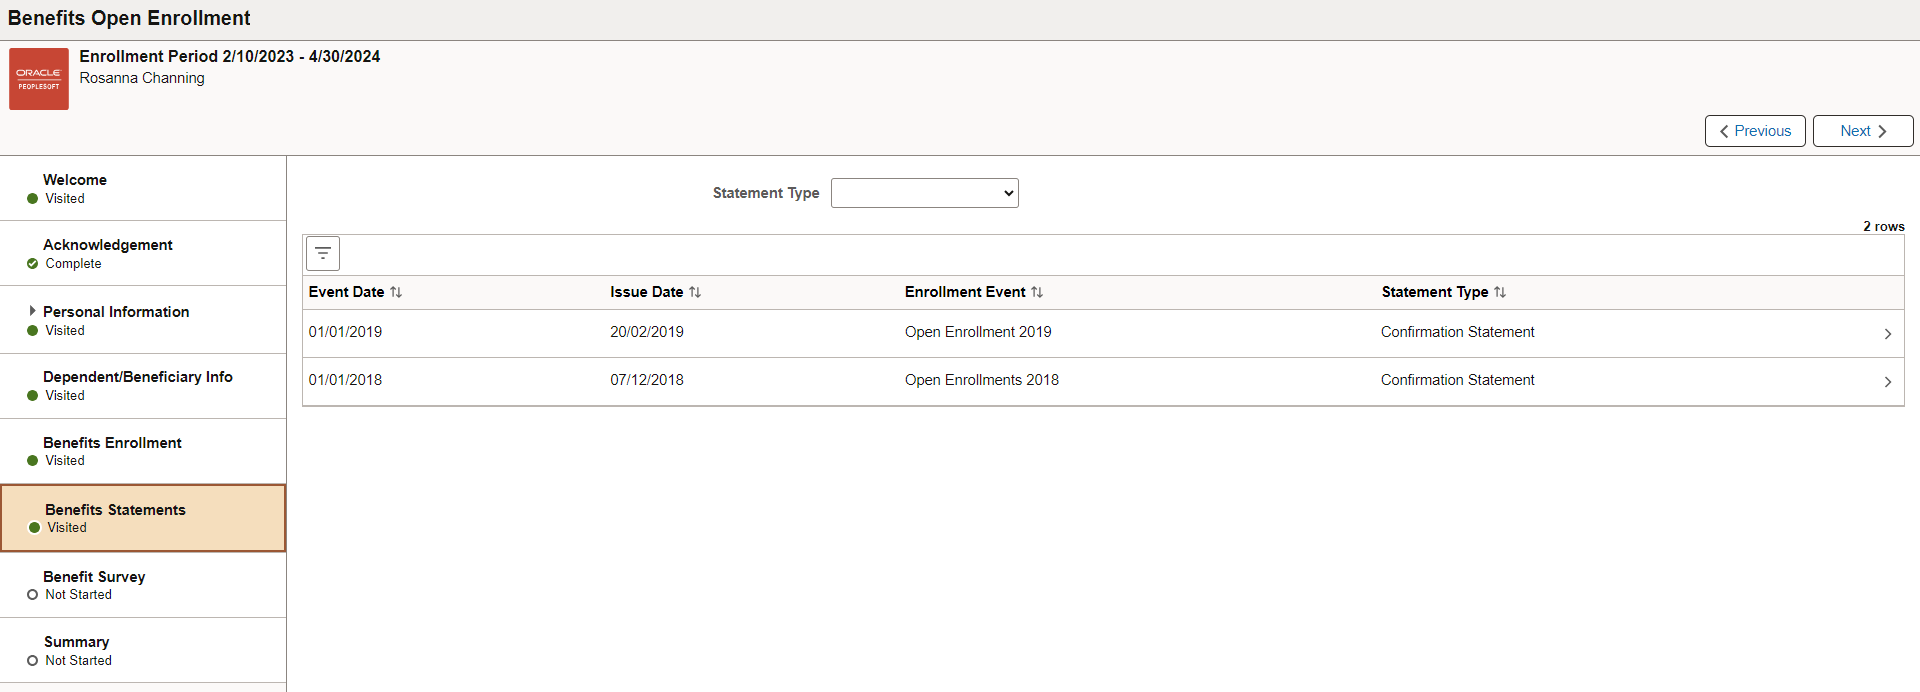
Task: Sort by Issue Date arrows icon
Action: [695, 292]
